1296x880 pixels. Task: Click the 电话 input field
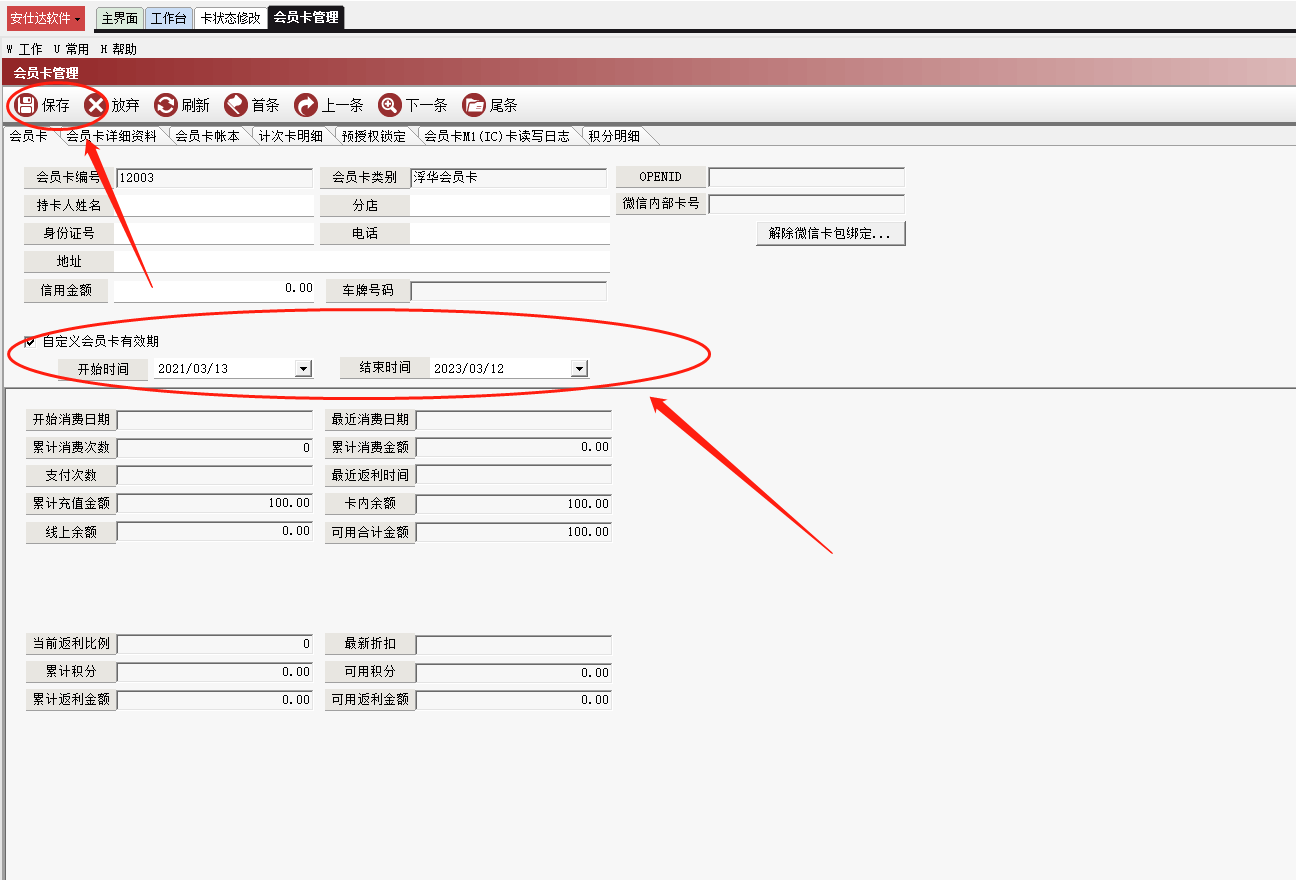coord(510,233)
